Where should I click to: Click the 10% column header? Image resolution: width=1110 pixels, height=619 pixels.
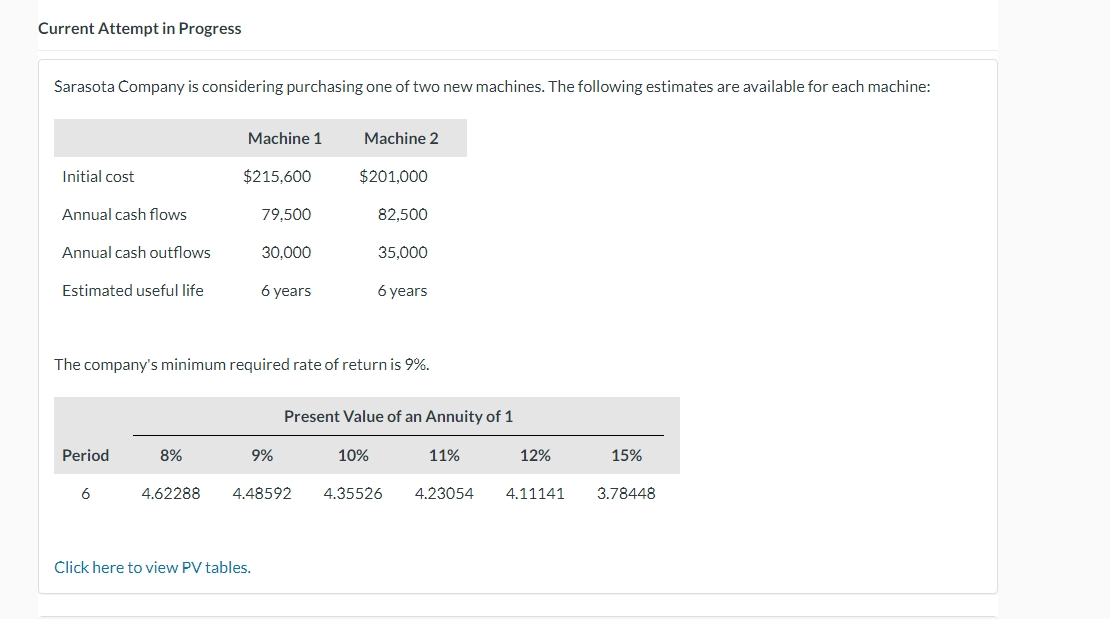coord(353,455)
